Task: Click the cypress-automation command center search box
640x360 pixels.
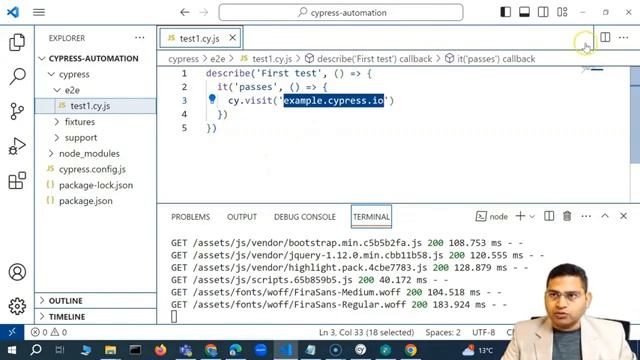Action: [x=341, y=12]
